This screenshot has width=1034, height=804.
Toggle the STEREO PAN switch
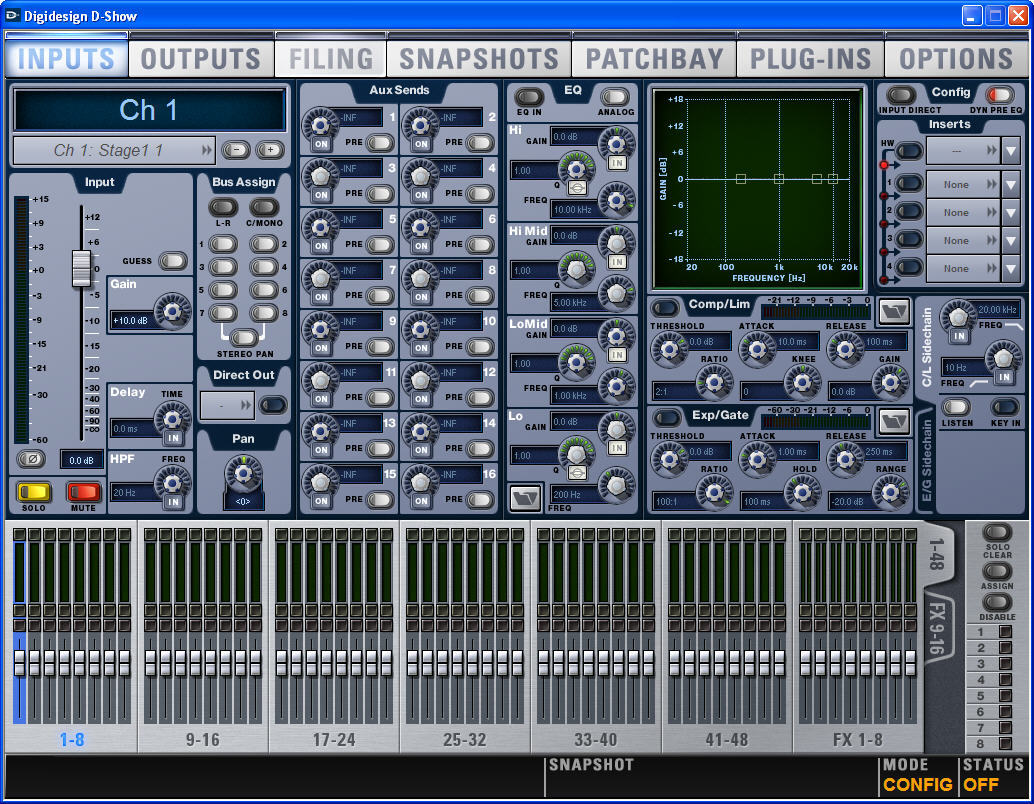point(243,338)
